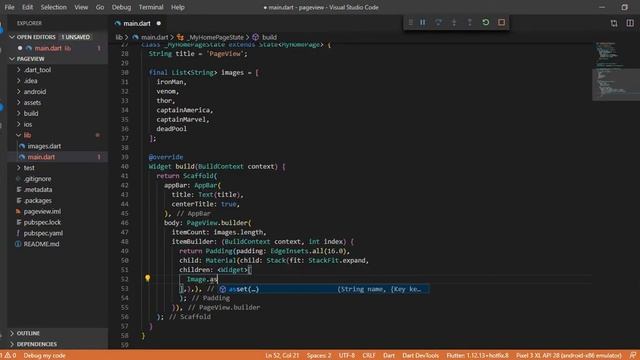Change CRLF line ending setting
Screen dimensions: 640x360
pyautogui.click(x=369, y=356)
